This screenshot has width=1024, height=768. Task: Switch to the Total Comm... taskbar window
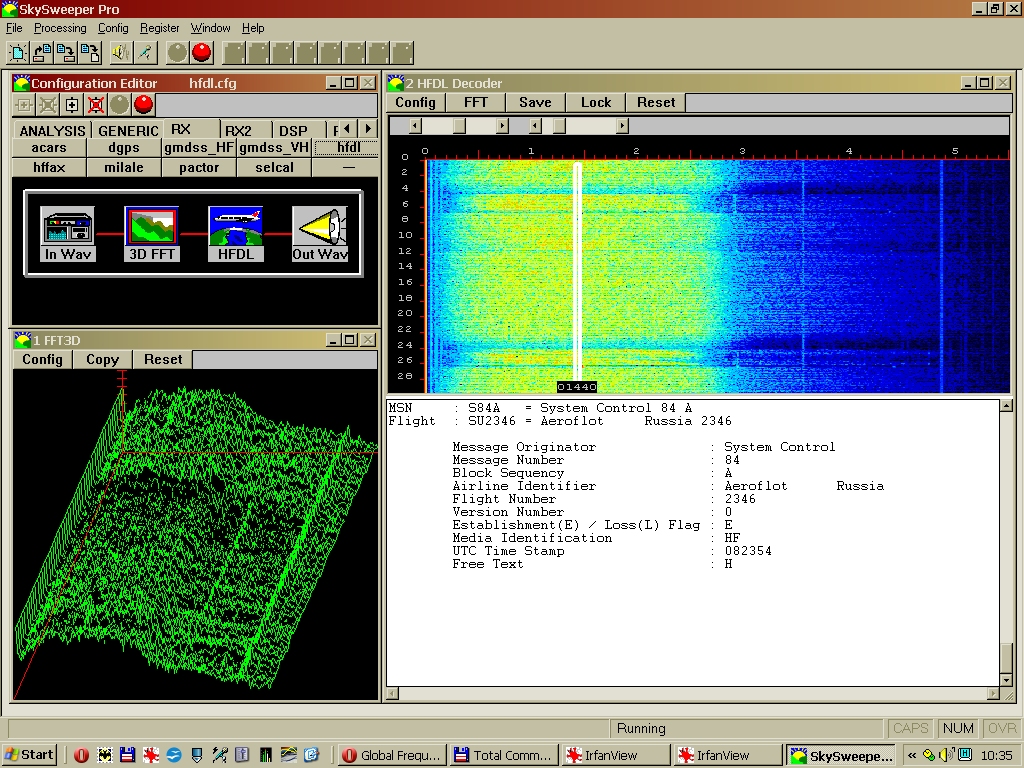click(x=504, y=756)
